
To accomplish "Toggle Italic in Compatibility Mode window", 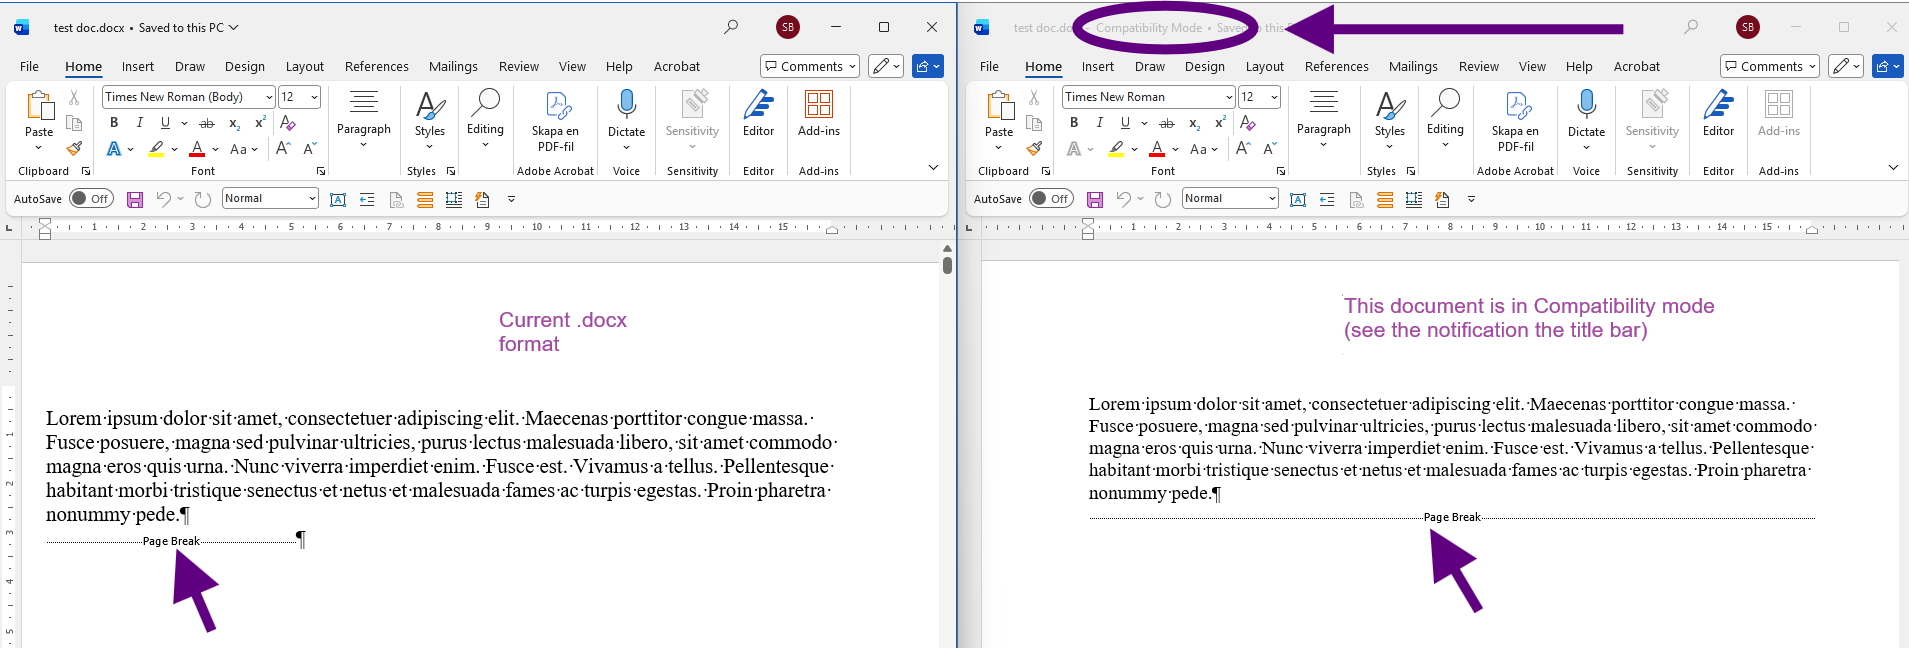I will 1099,123.
